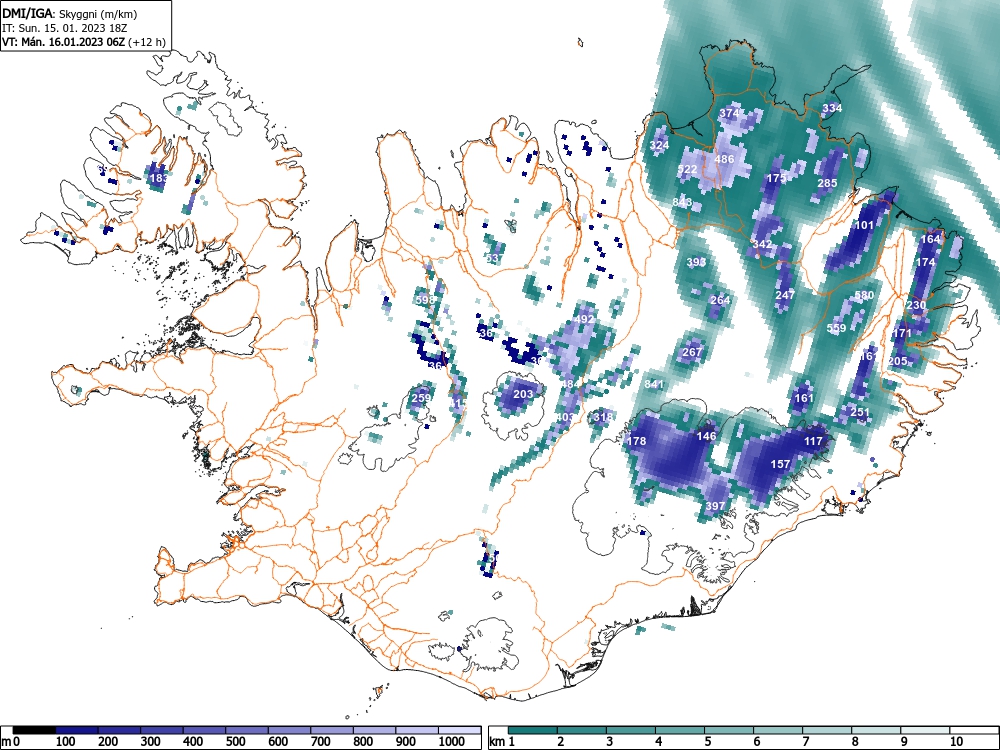Screen dimensions: 1000x750
Task: Select the map value 522
Action: tap(688, 170)
